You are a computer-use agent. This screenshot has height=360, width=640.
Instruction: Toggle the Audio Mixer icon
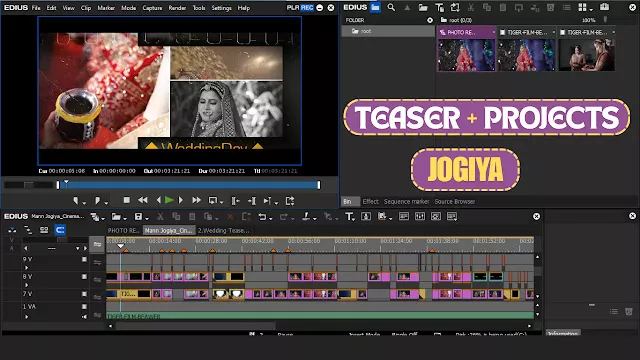420,216
